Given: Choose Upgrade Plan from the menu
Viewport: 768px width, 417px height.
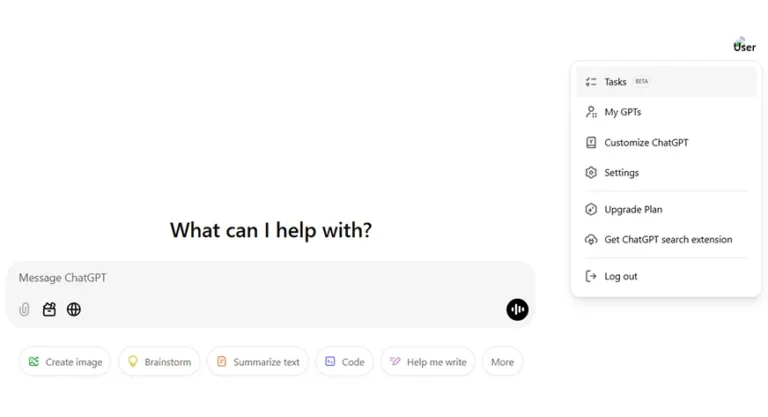Looking at the screenshot, I should click(633, 210).
